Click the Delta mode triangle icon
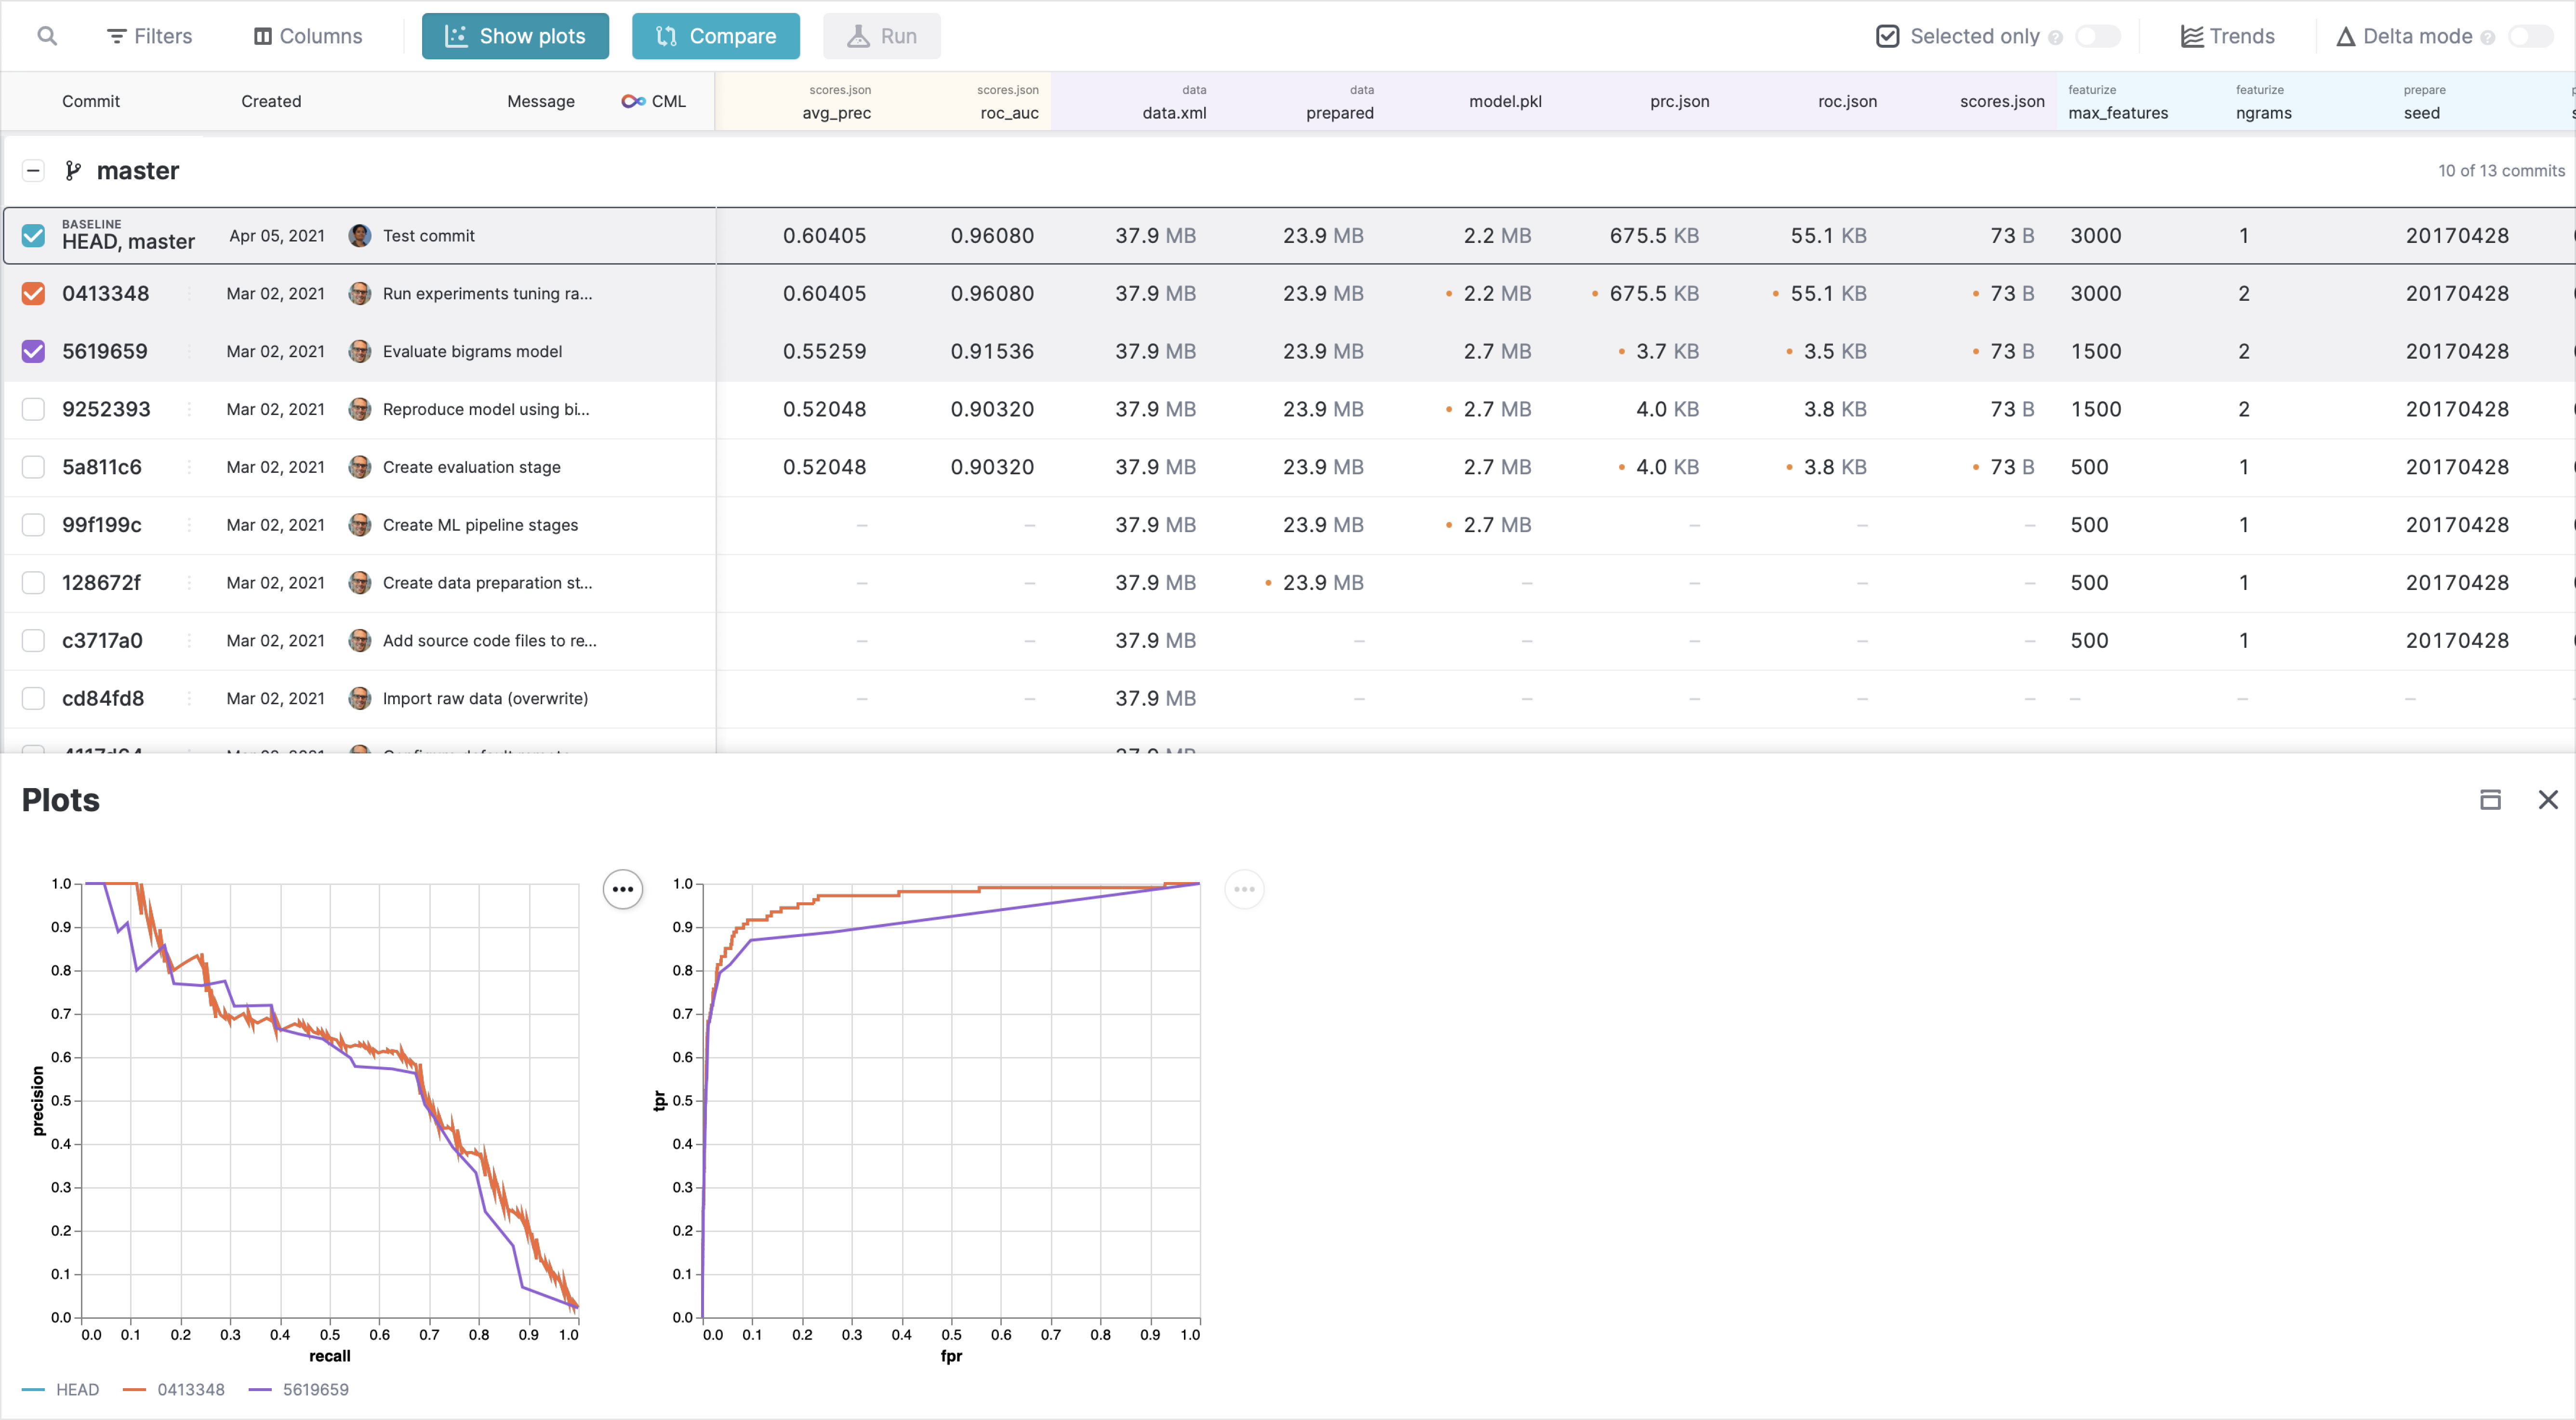This screenshot has height=1420, width=2576. tap(2345, 37)
